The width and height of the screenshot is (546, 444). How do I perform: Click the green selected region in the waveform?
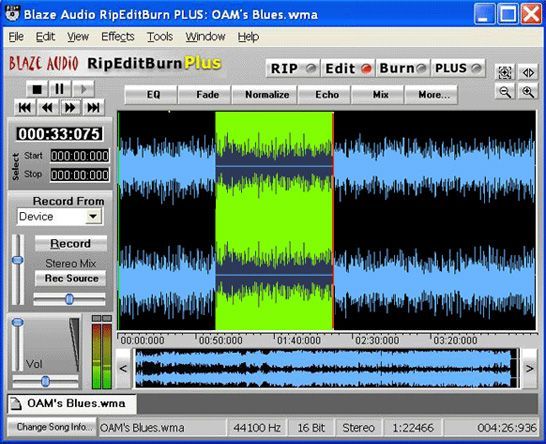pyautogui.click(x=274, y=220)
